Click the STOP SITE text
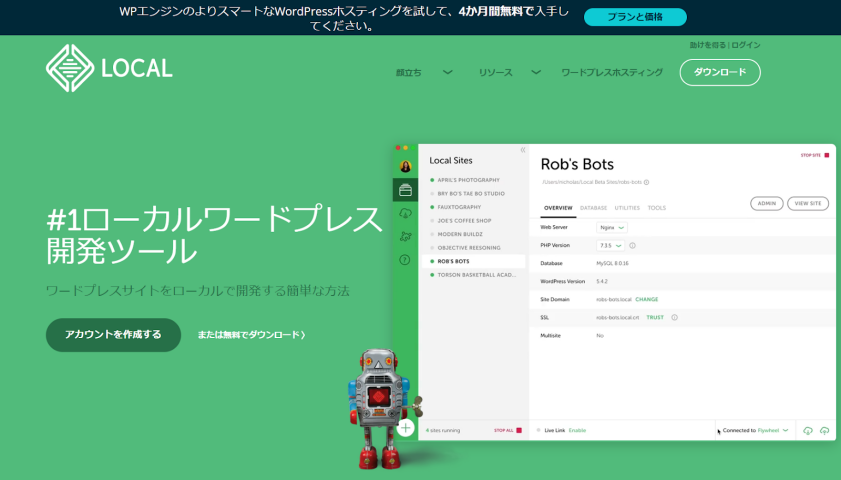The image size is (841, 480). pyautogui.click(x=810, y=155)
